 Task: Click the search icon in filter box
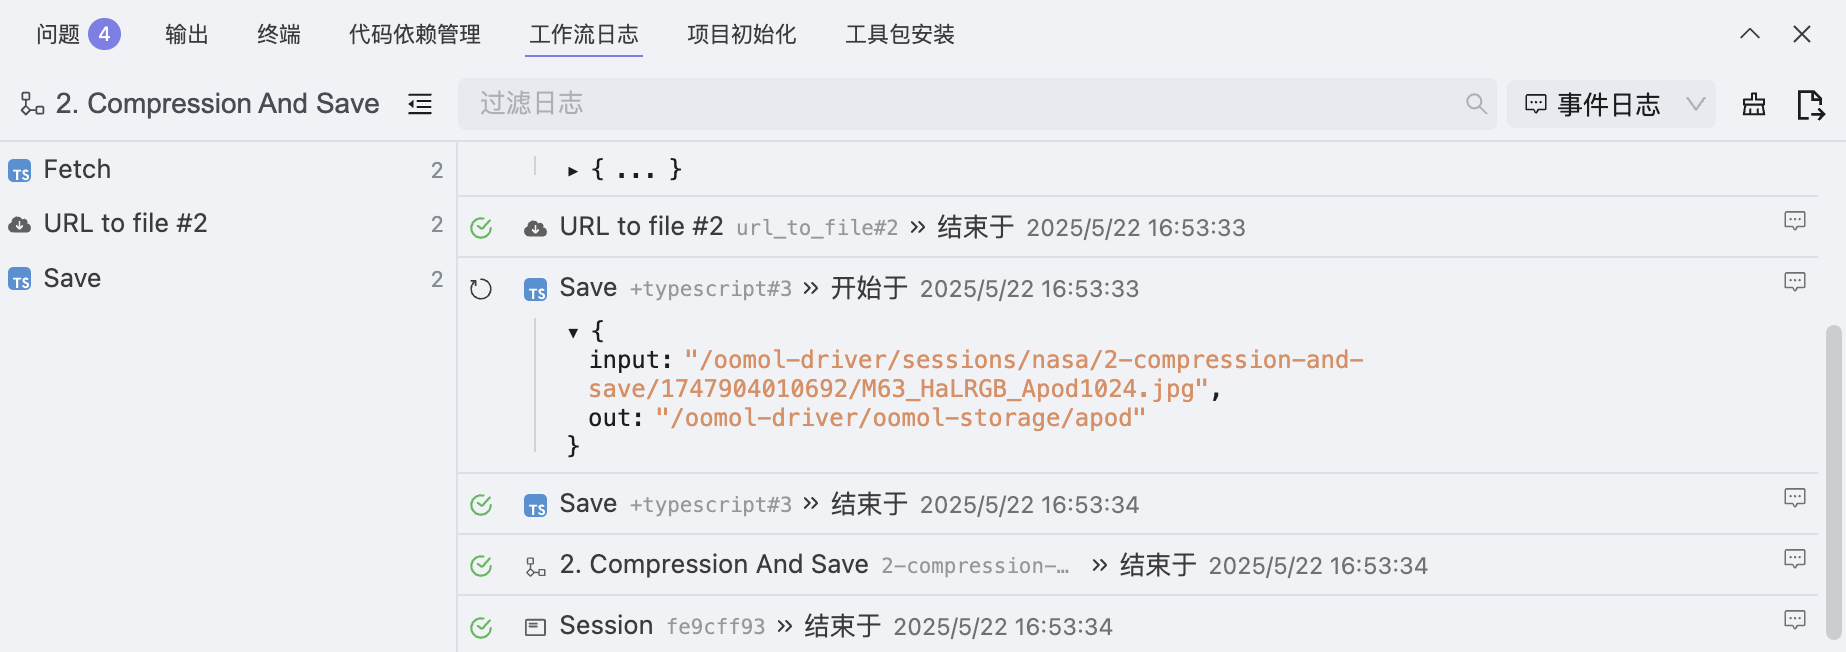point(1476,104)
